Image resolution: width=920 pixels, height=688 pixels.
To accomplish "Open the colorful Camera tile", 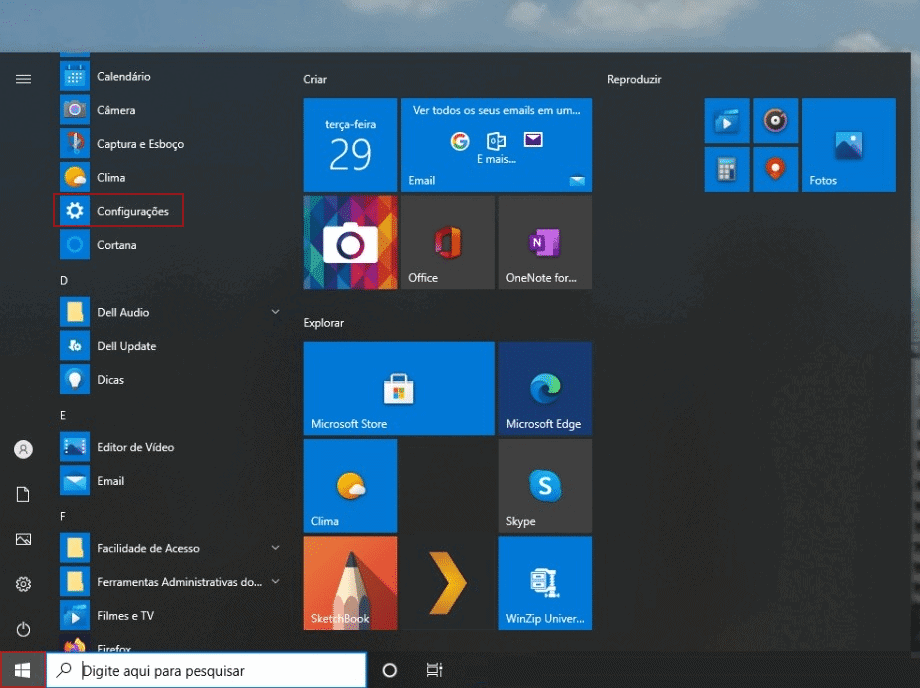I will 350,242.
